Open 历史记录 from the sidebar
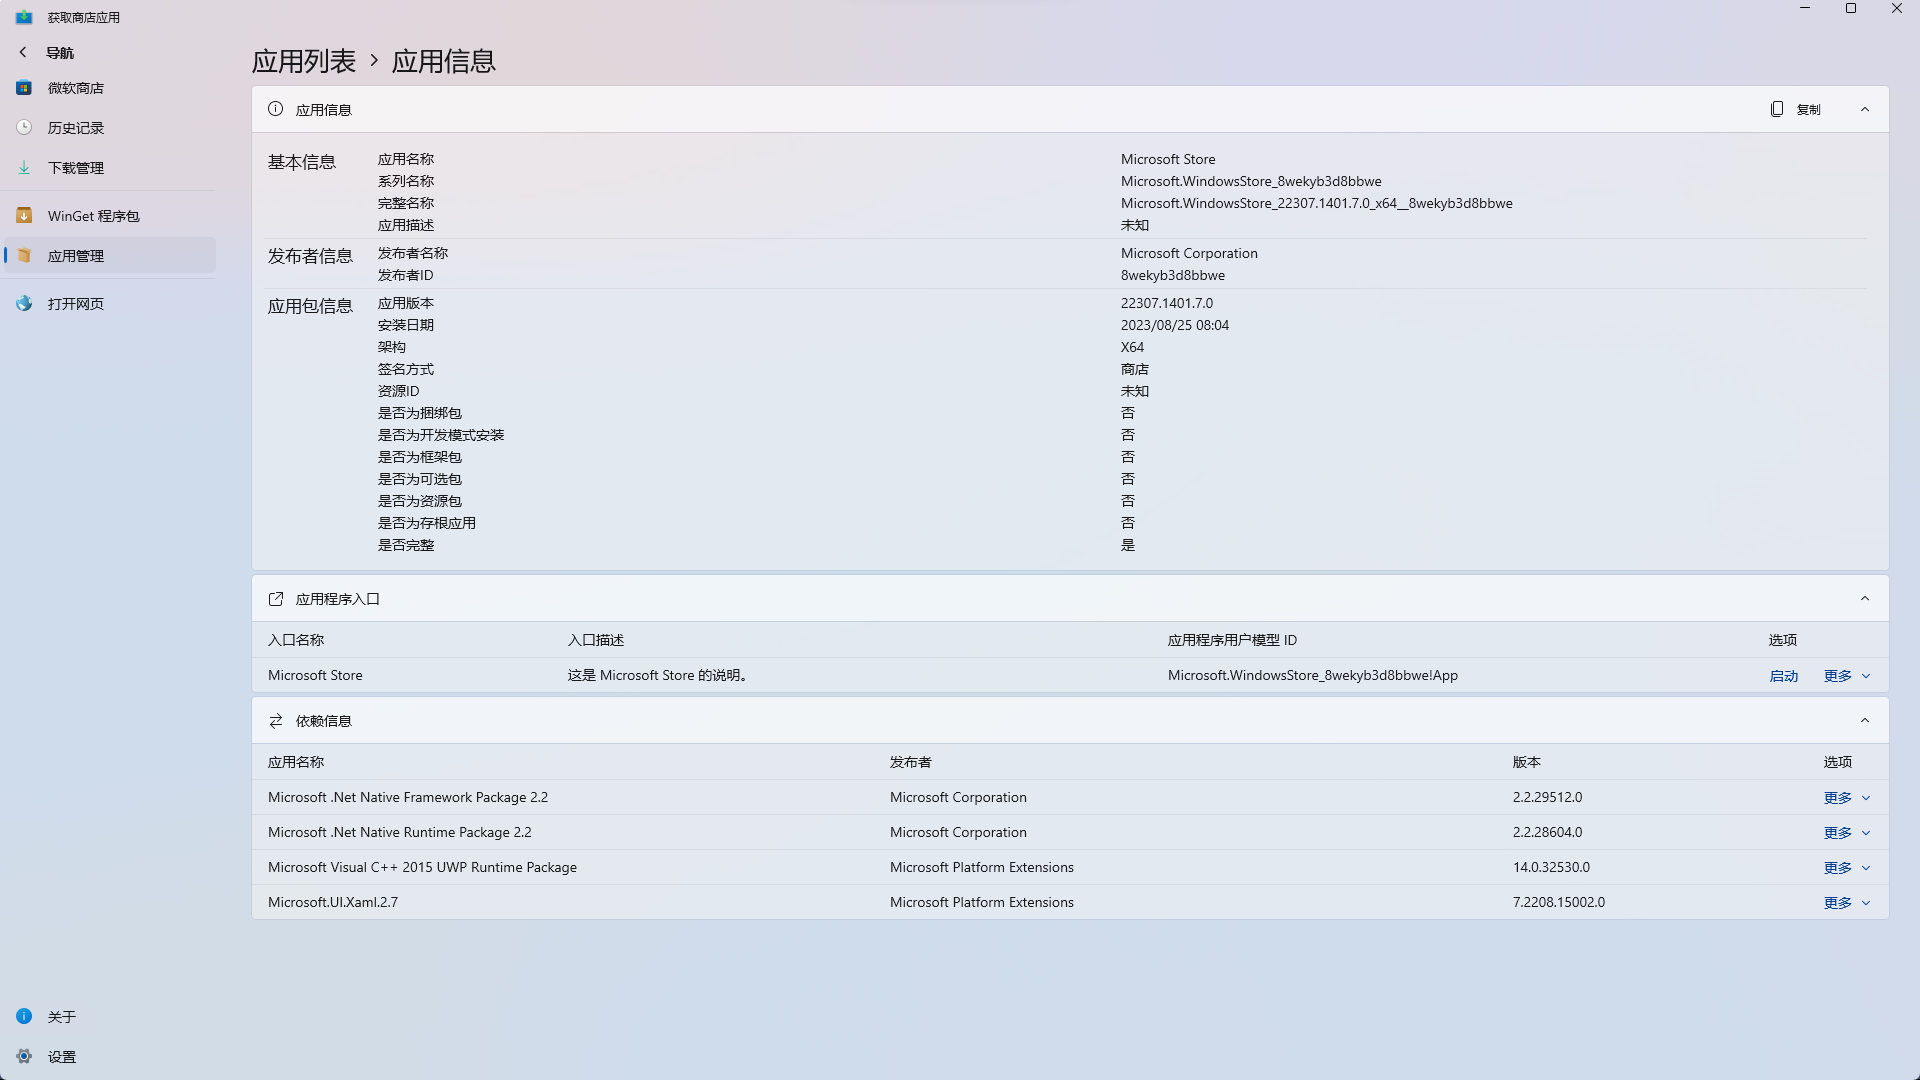This screenshot has width=1920, height=1080. tap(75, 127)
